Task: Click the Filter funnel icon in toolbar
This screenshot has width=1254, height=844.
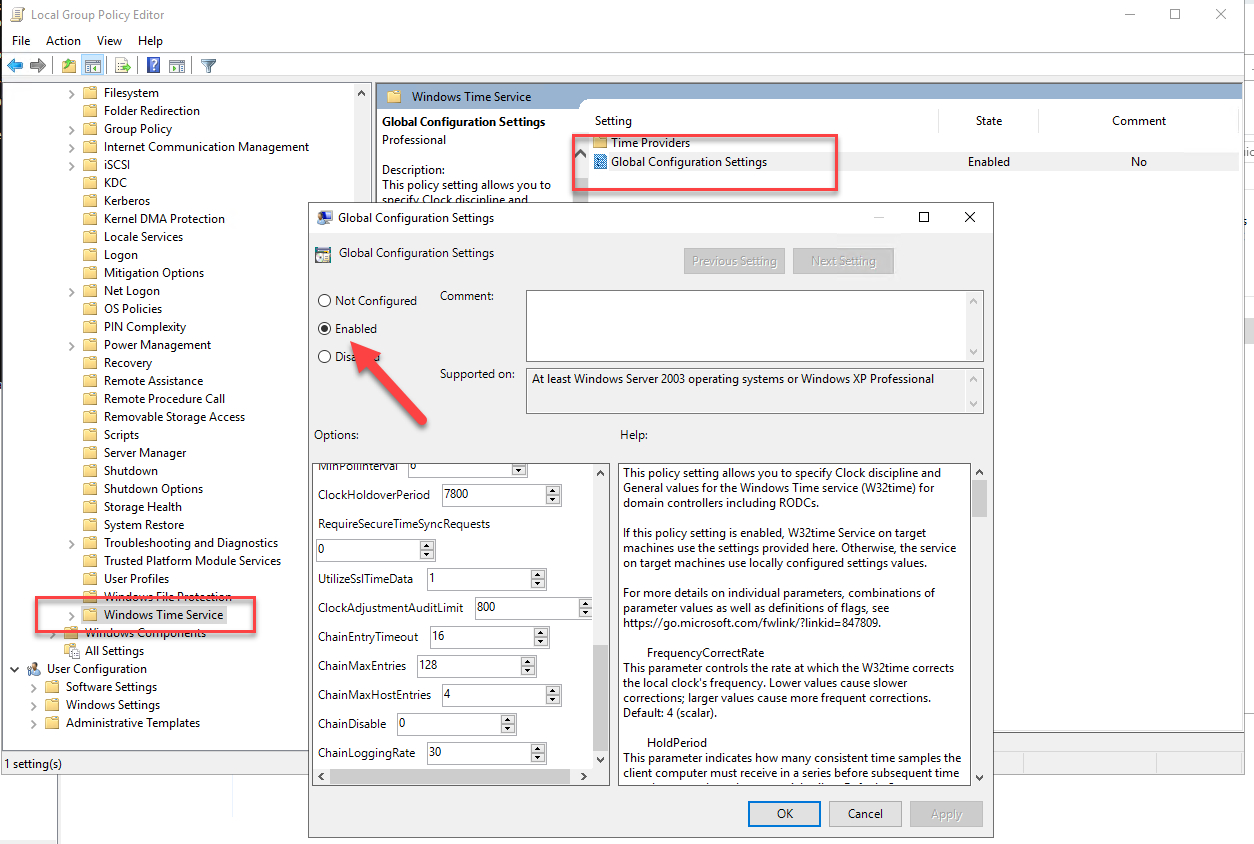Action: (208, 66)
